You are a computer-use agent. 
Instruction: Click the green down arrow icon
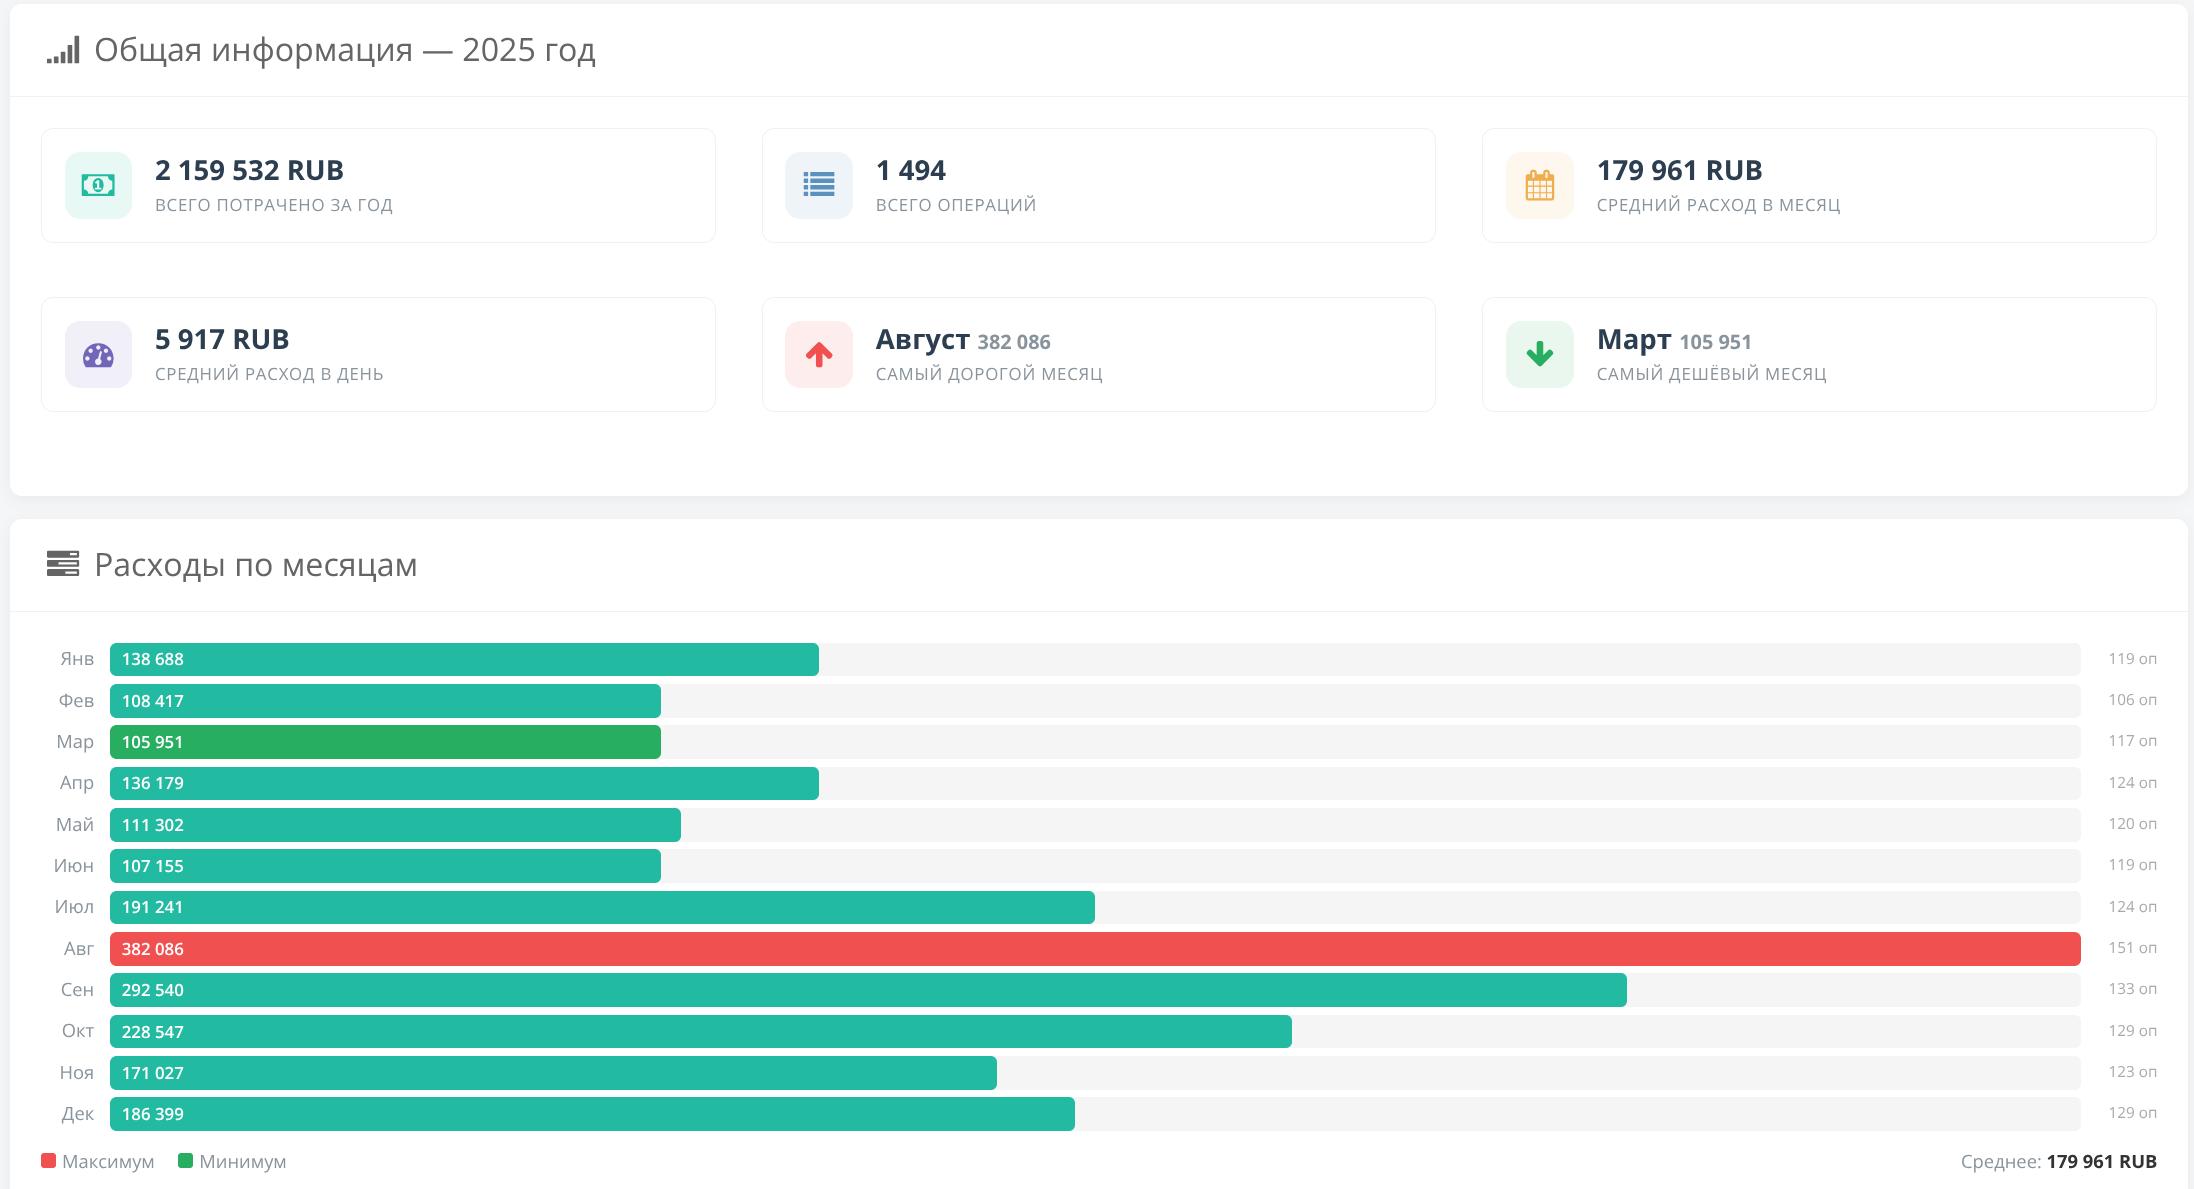tap(1539, 355)
